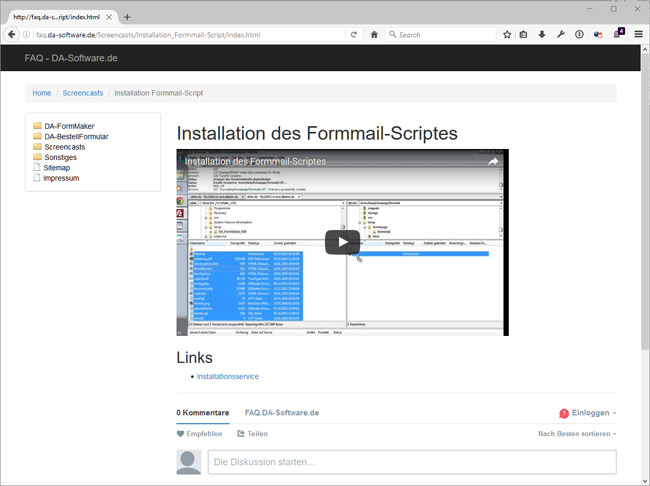Screen dimensions: 650x486
Task: Click the commenter avatar placeholder
Action: (189, 462)
